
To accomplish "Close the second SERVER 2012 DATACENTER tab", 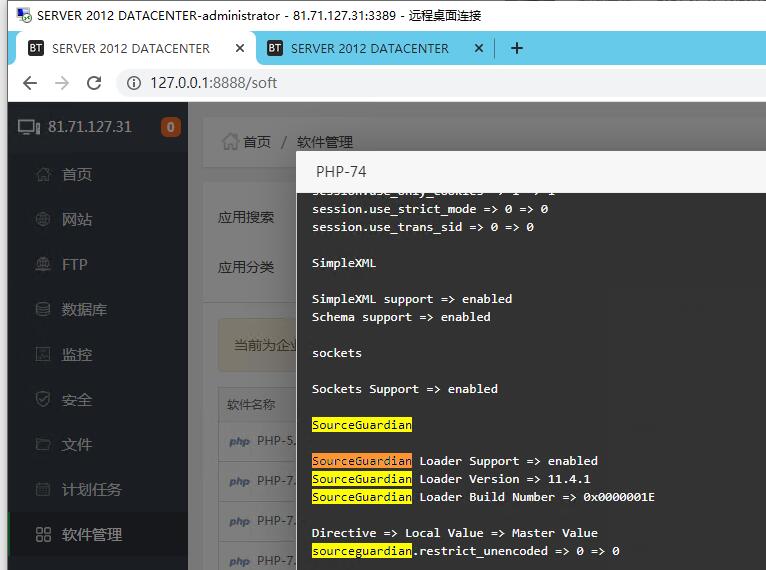I will pos(479,48).
